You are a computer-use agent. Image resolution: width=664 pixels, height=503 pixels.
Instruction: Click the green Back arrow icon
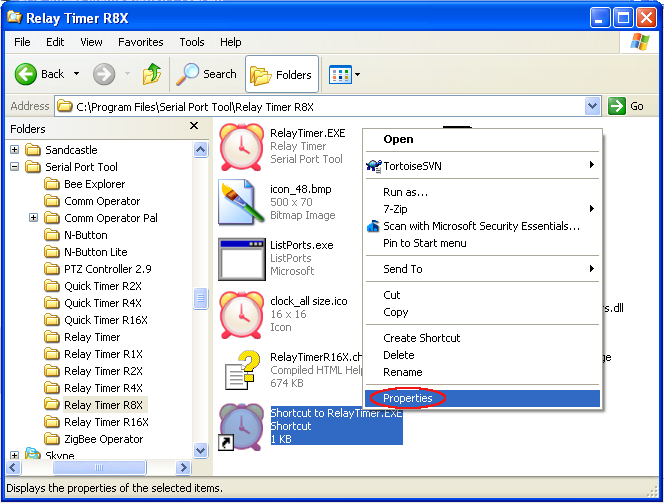25,74
